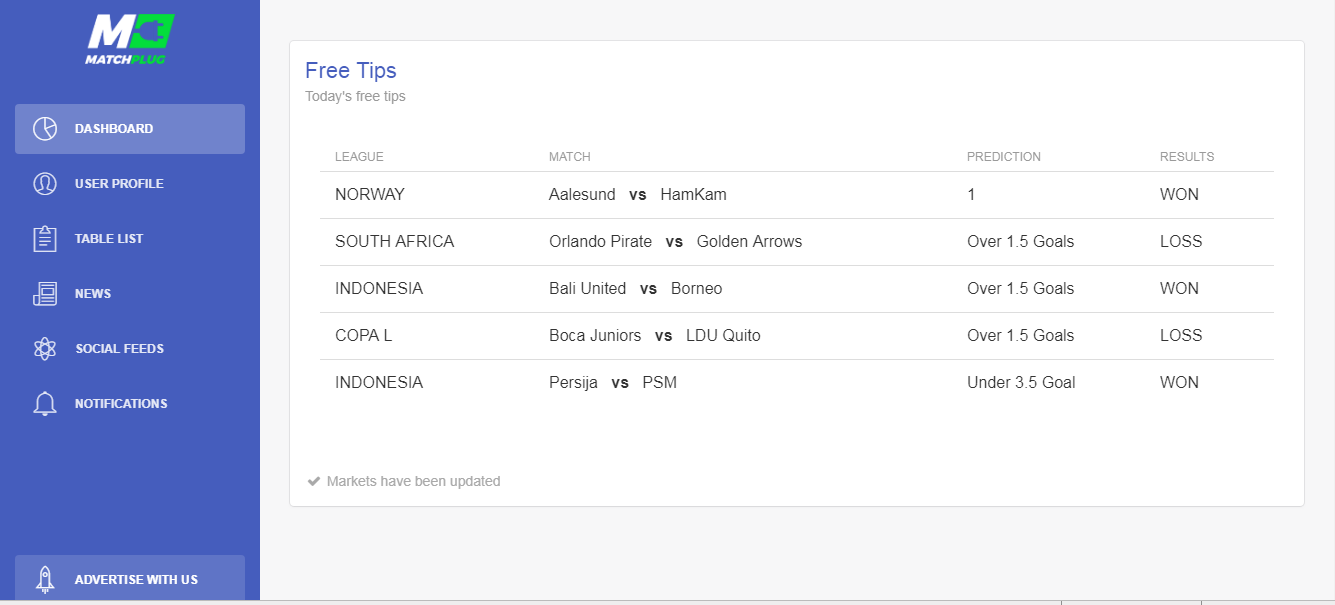Click the MatchPlug logo

click(x=130, y=39)
